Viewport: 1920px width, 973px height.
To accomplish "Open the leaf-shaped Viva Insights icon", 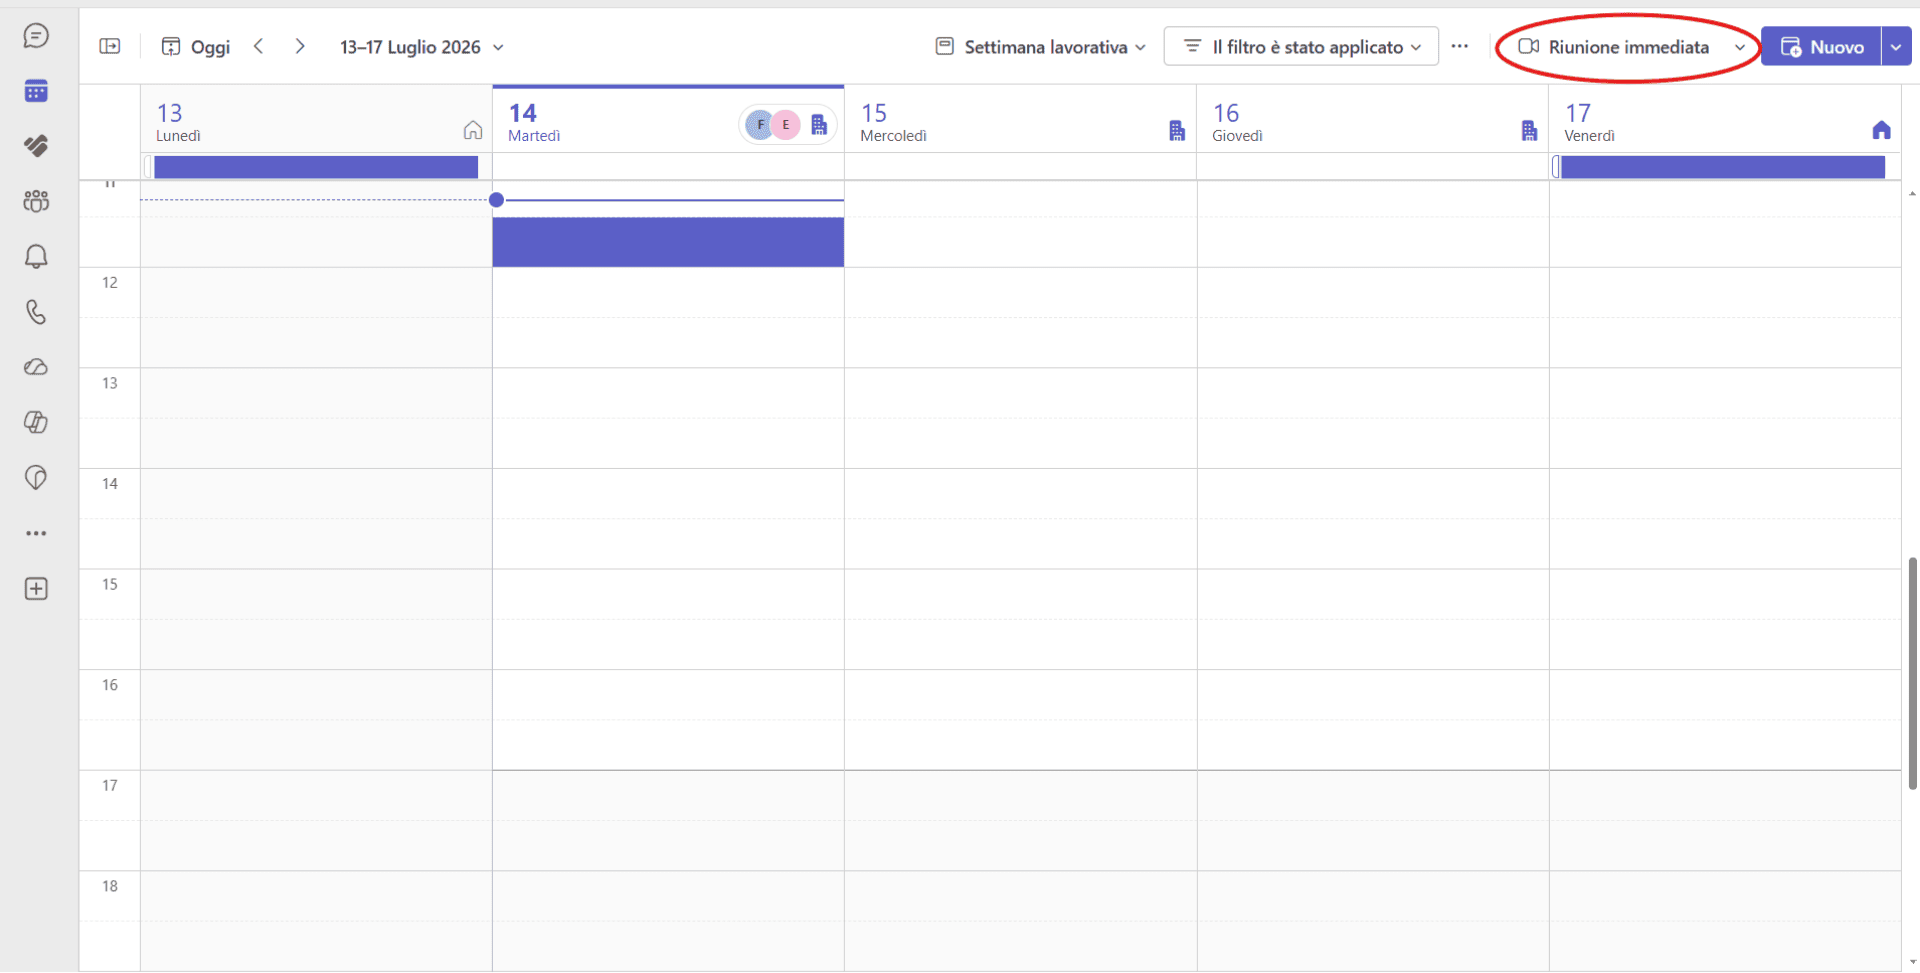I will pyautogui.click(x=36, y=478).
